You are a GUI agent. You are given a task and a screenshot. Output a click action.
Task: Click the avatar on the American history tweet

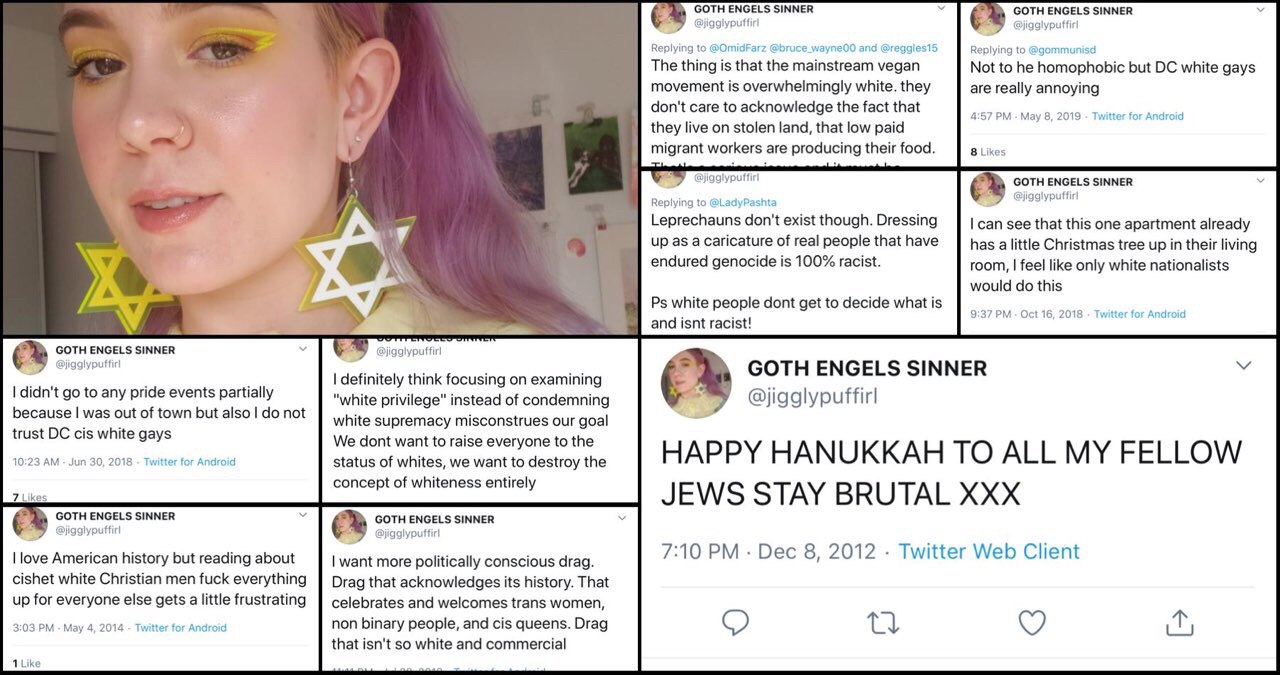click(x=30, y=523)
